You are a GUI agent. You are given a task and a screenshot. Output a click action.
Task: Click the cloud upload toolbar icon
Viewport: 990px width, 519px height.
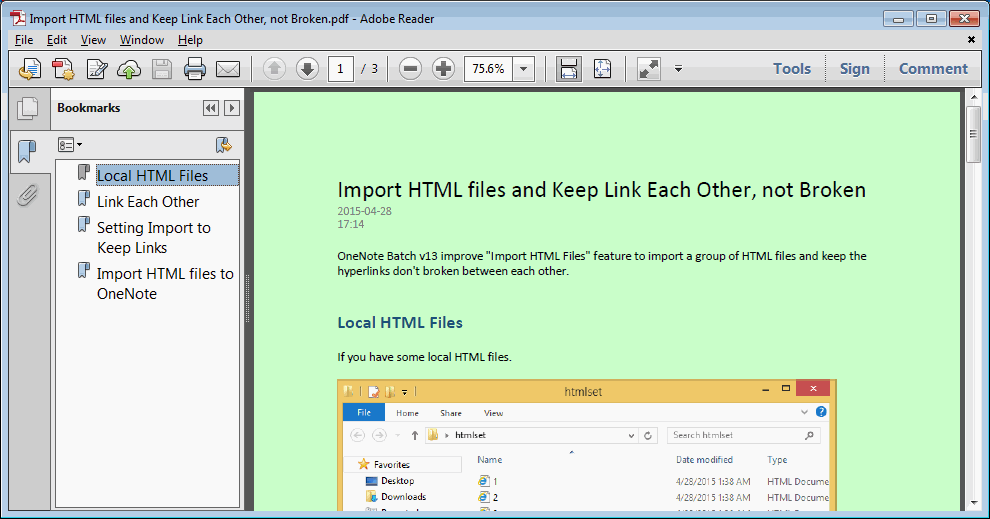(129, 69)
